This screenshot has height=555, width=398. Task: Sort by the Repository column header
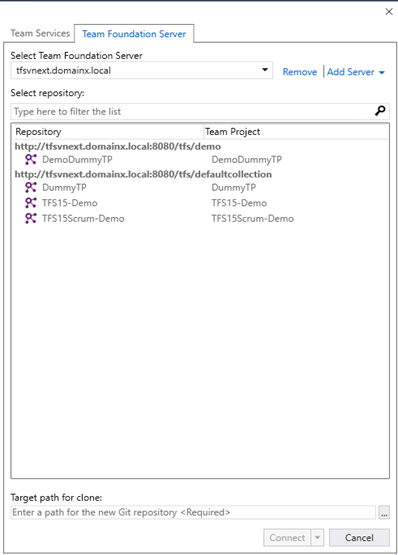[108, 132]
